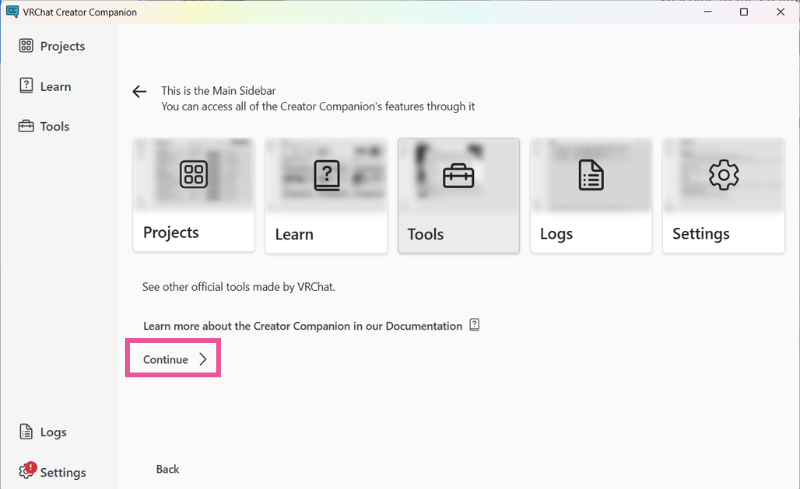Select the Learn card thumbnail
Viewport: 800px width, 489px height.
pos(326,175)
